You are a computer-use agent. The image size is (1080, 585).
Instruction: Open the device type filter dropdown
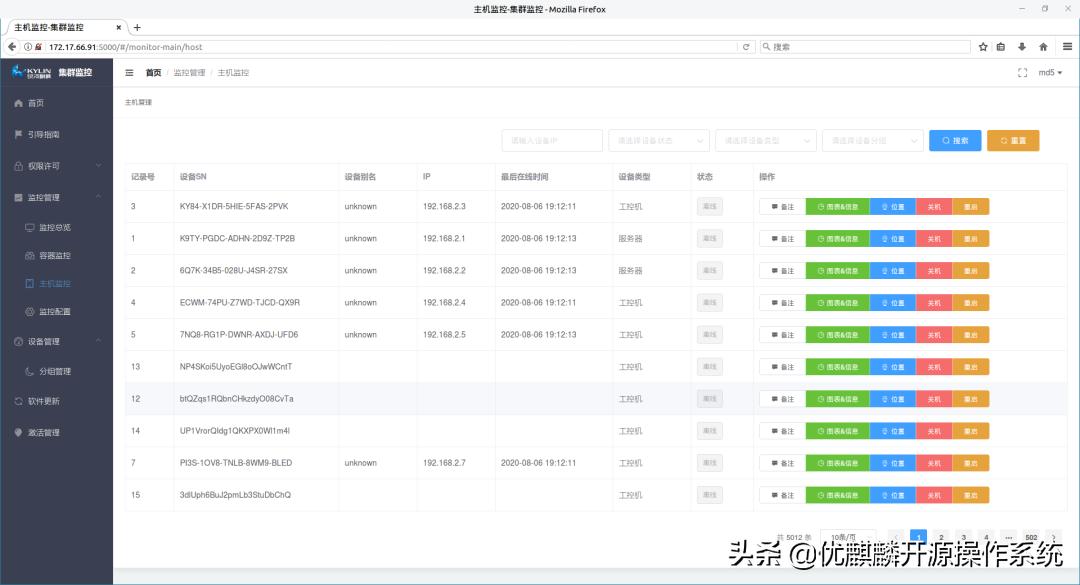coord(764,140)
